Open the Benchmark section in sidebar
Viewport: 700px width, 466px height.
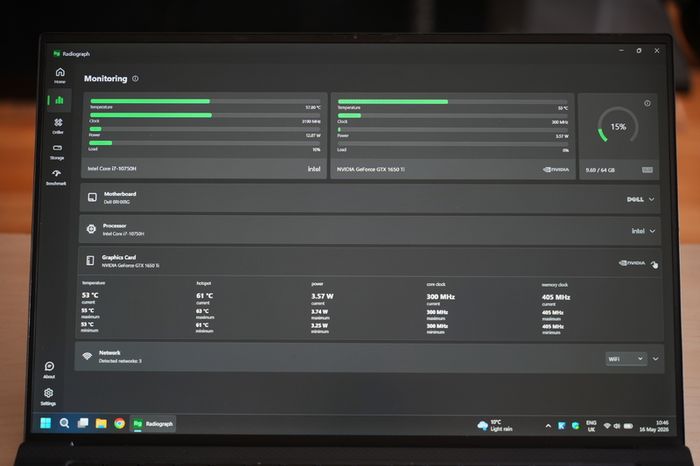coord(56,177)
